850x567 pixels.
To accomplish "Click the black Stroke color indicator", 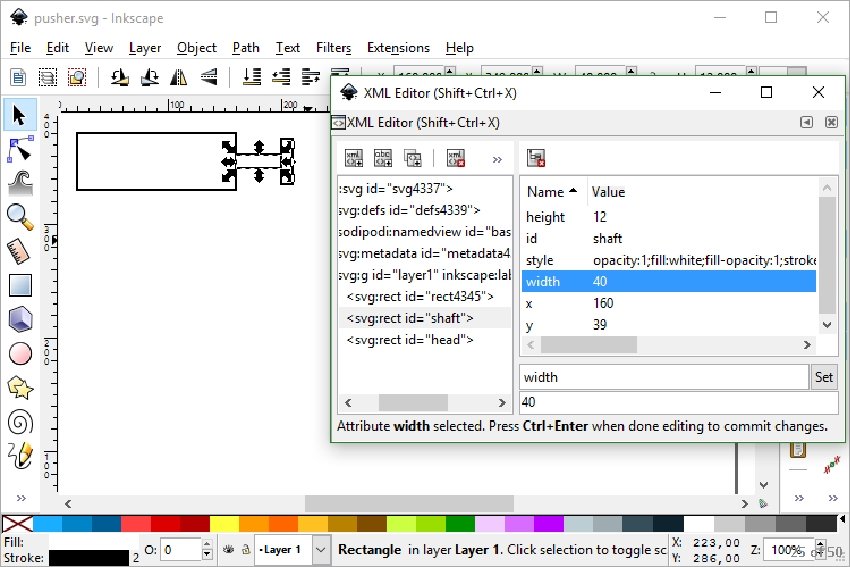I will tap(89, 558).
